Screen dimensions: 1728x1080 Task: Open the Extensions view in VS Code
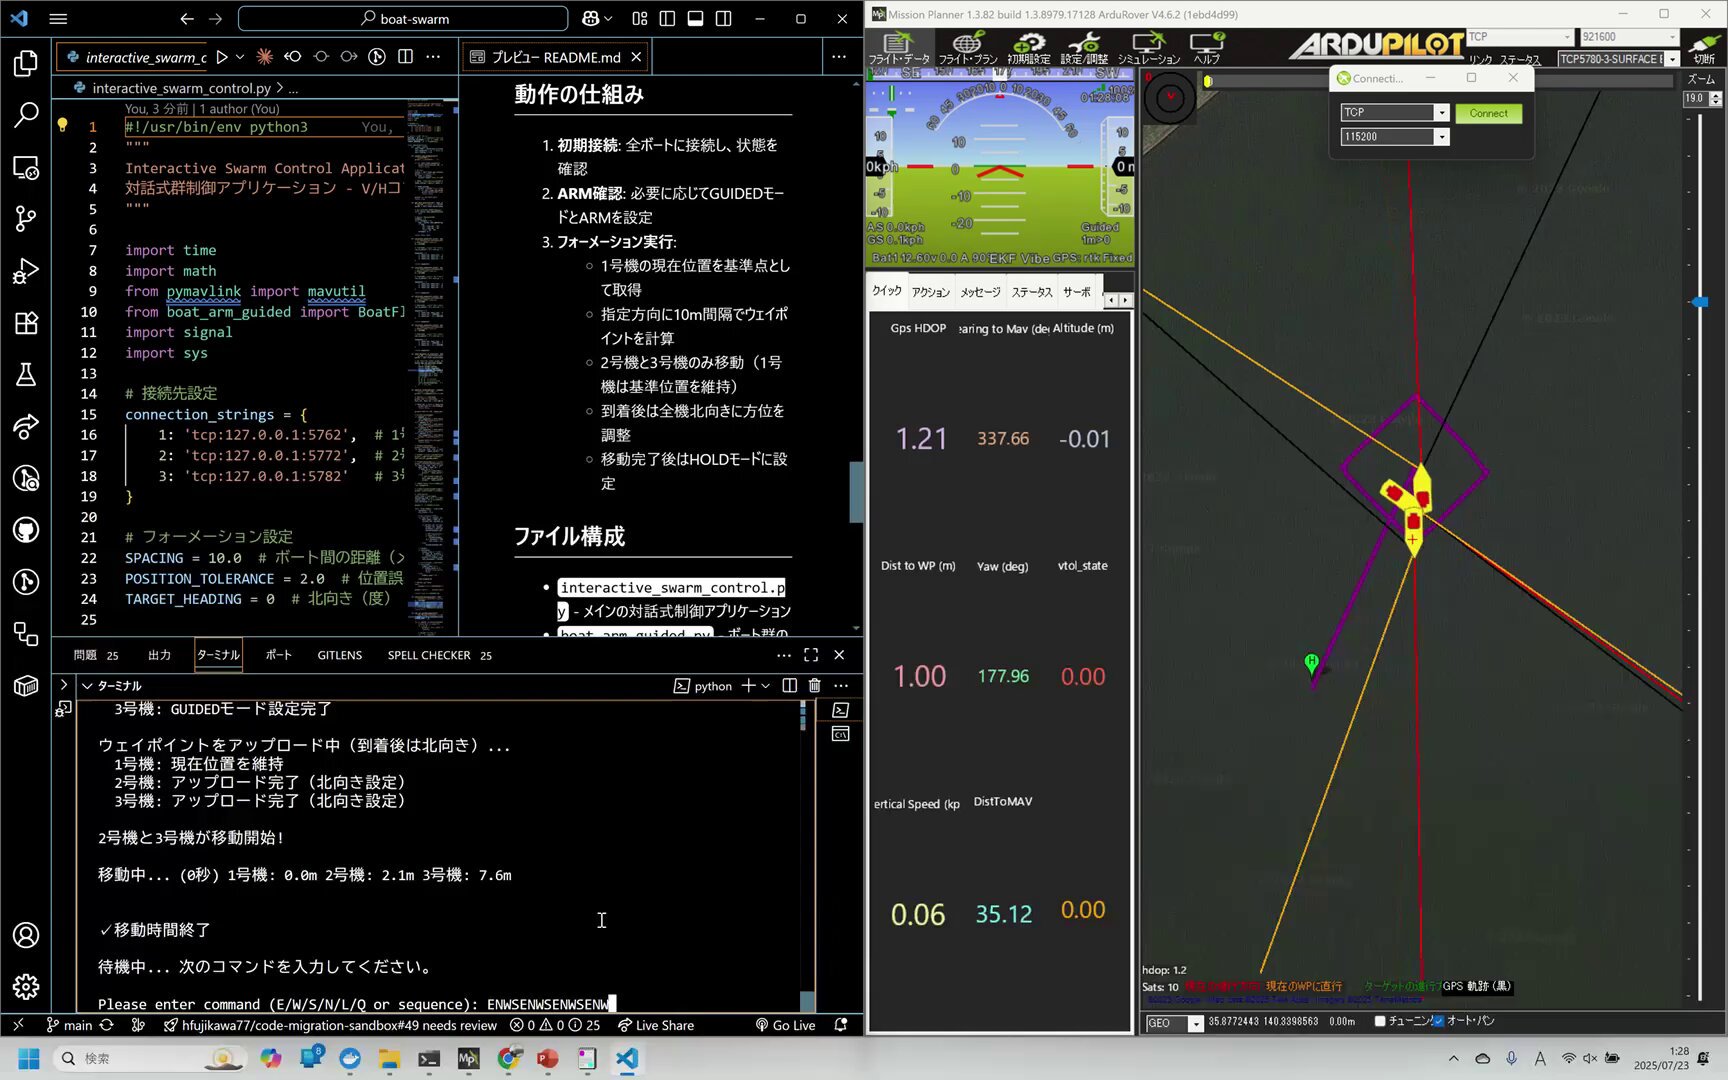(x=26, y=323)
